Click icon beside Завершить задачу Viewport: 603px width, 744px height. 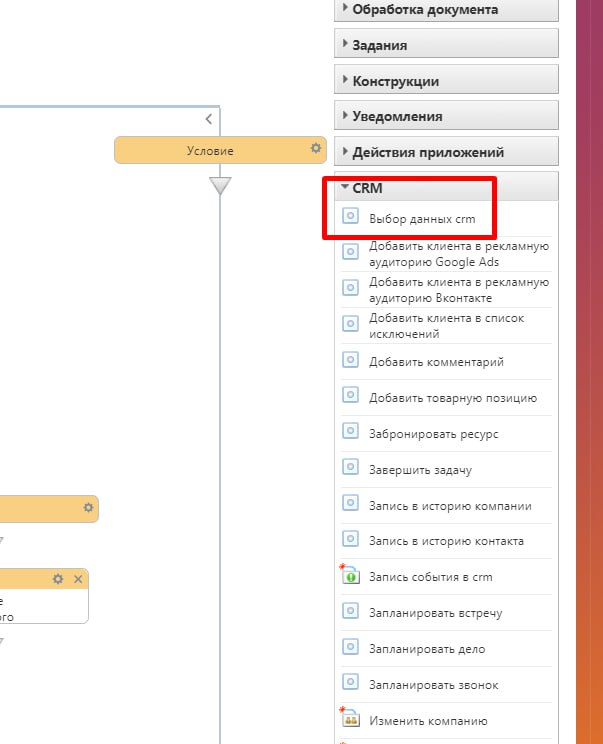pos(350,467)
